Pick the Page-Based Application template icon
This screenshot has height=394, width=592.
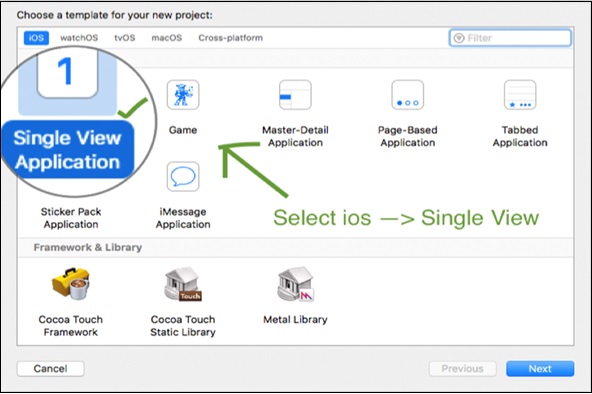click(x=407, y=95)
